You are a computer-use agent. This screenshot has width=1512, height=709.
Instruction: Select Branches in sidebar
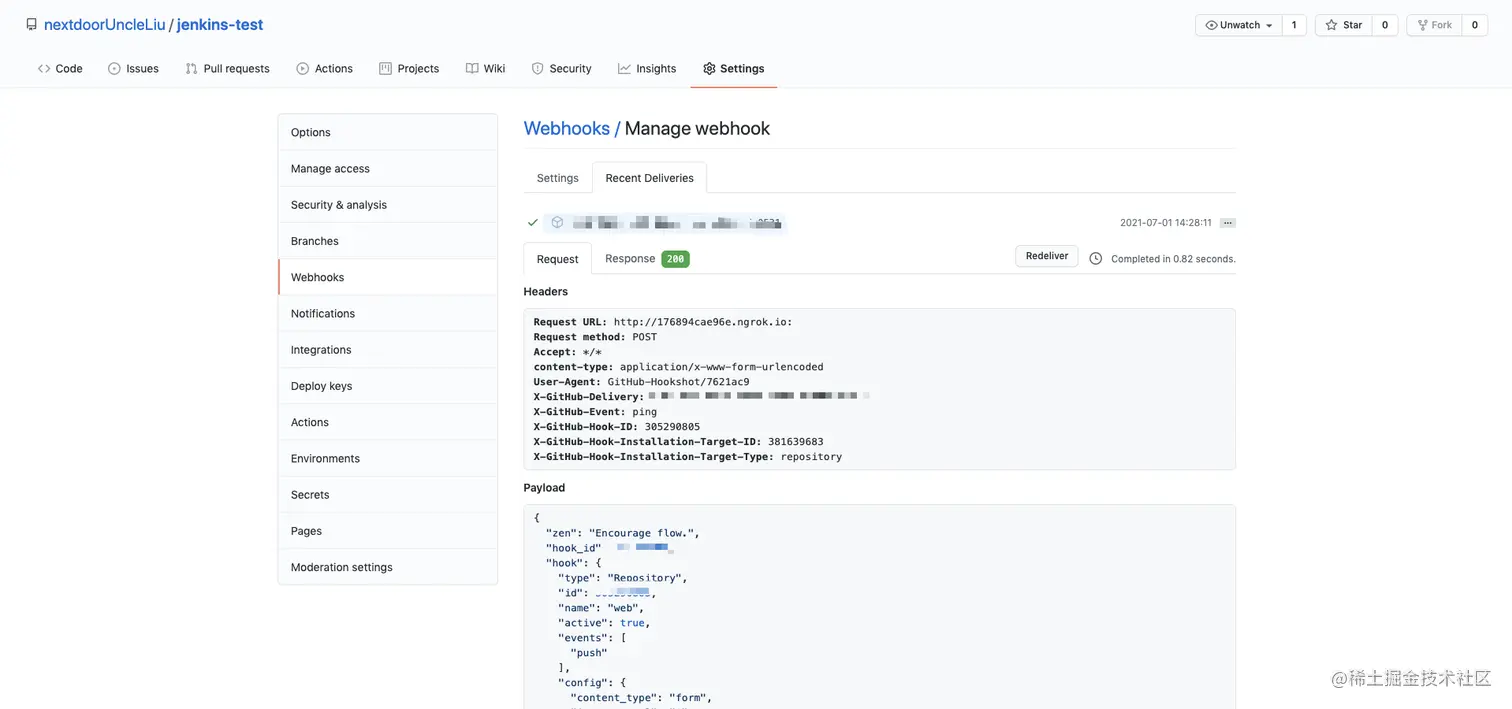tap(388, 241)
